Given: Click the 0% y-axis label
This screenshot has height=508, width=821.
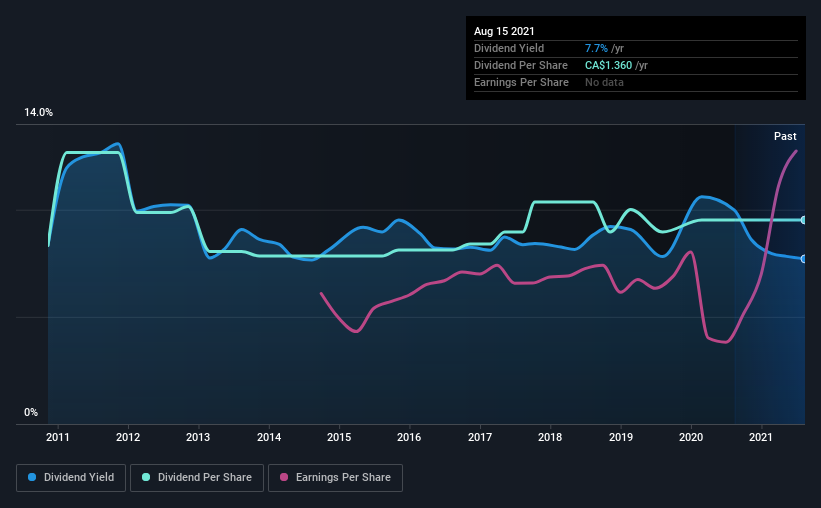Looking at the screenshot, I should [31, 412].
